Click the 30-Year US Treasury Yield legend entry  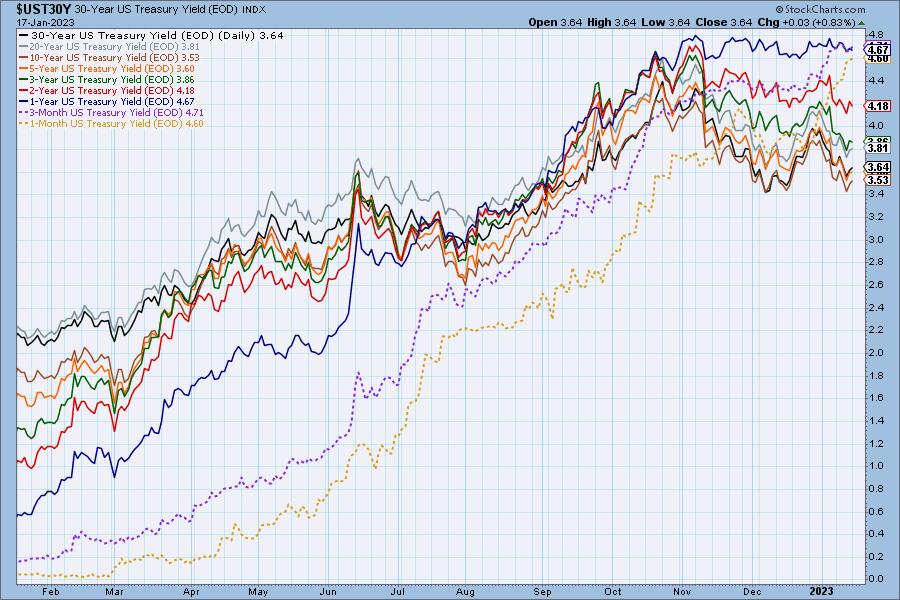click(151, 35)
